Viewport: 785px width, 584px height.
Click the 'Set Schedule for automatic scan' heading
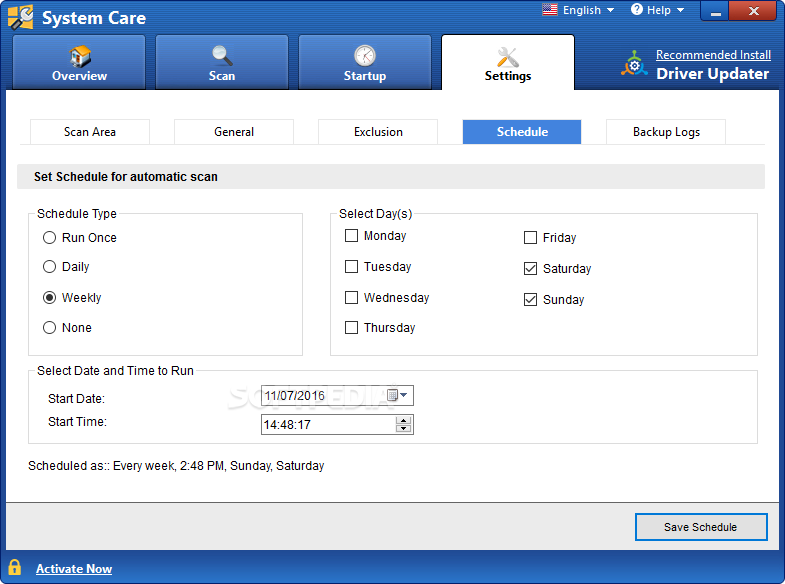pos(126,177)
